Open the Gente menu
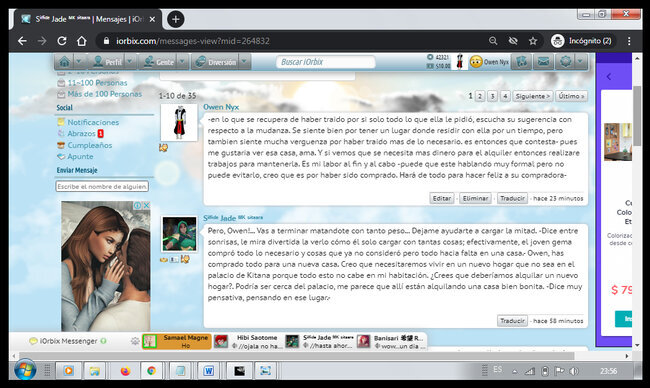 tap(159, 62)
